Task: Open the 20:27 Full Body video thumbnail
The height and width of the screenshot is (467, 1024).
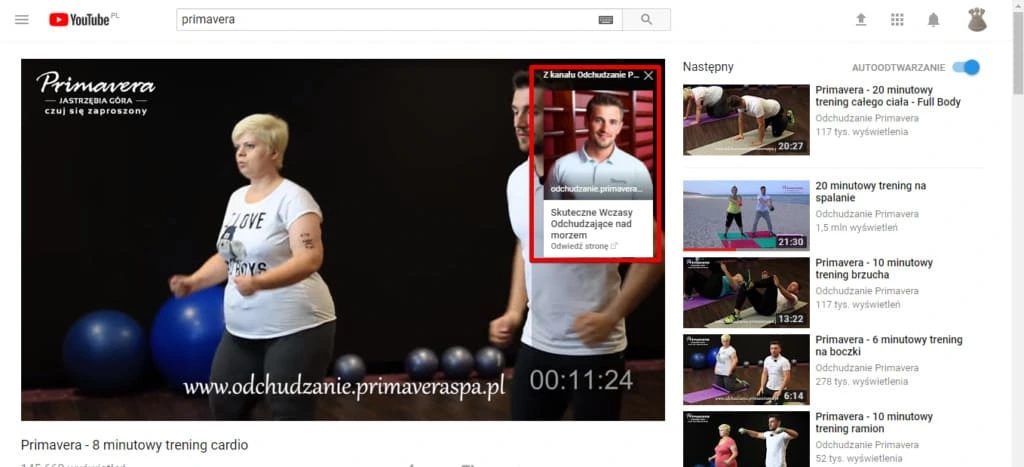Action: 746,120
